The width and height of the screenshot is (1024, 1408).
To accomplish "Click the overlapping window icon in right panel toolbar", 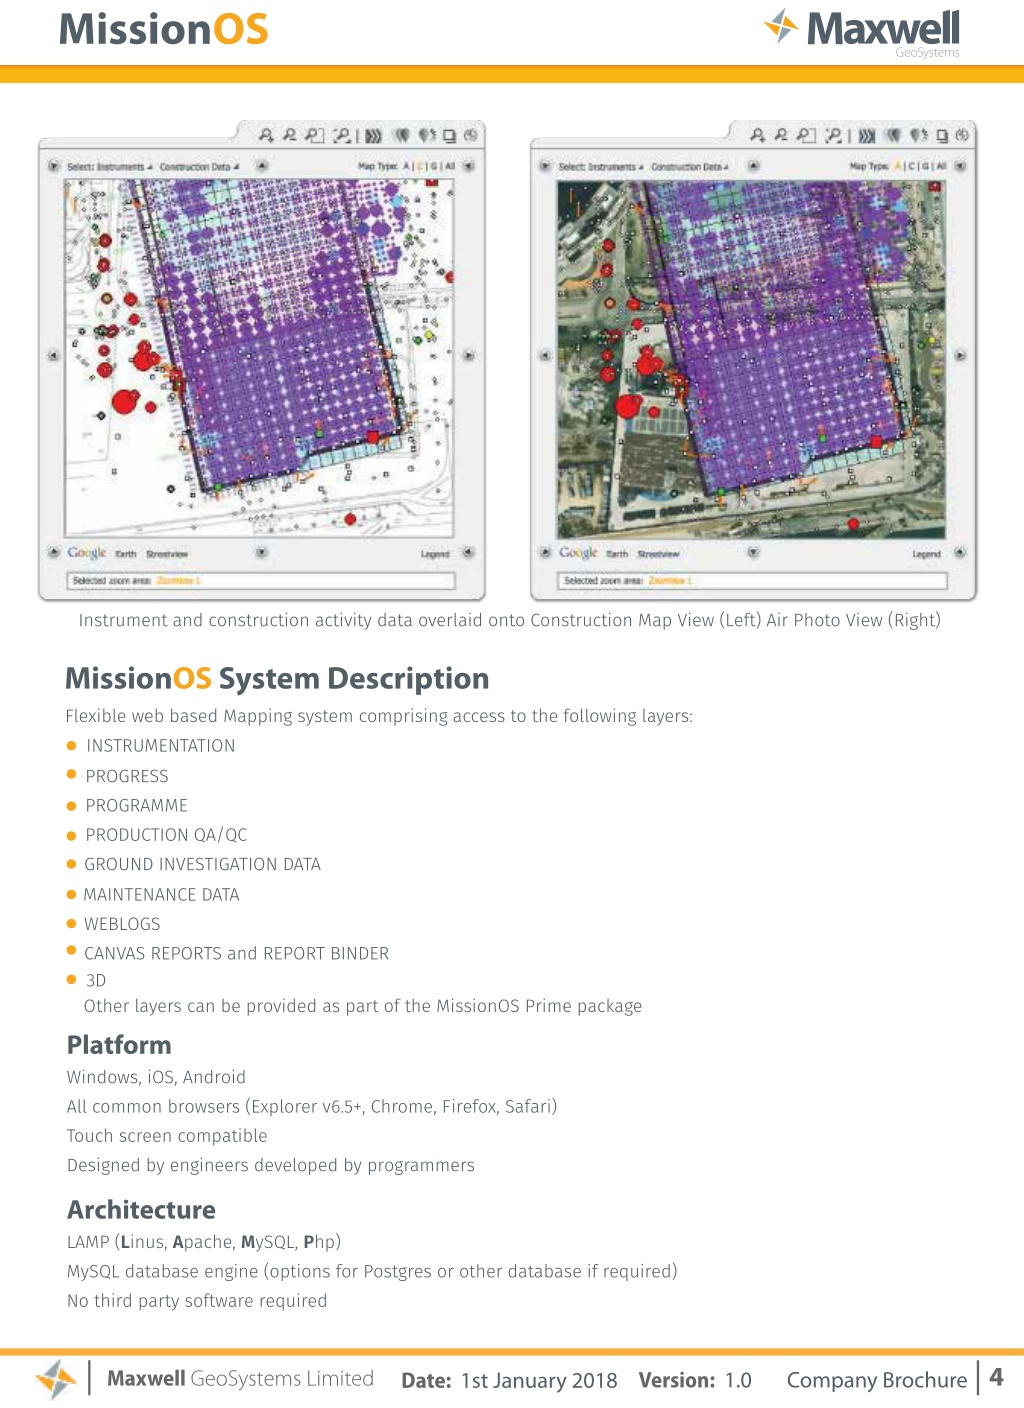I will (x=941, y=135).
